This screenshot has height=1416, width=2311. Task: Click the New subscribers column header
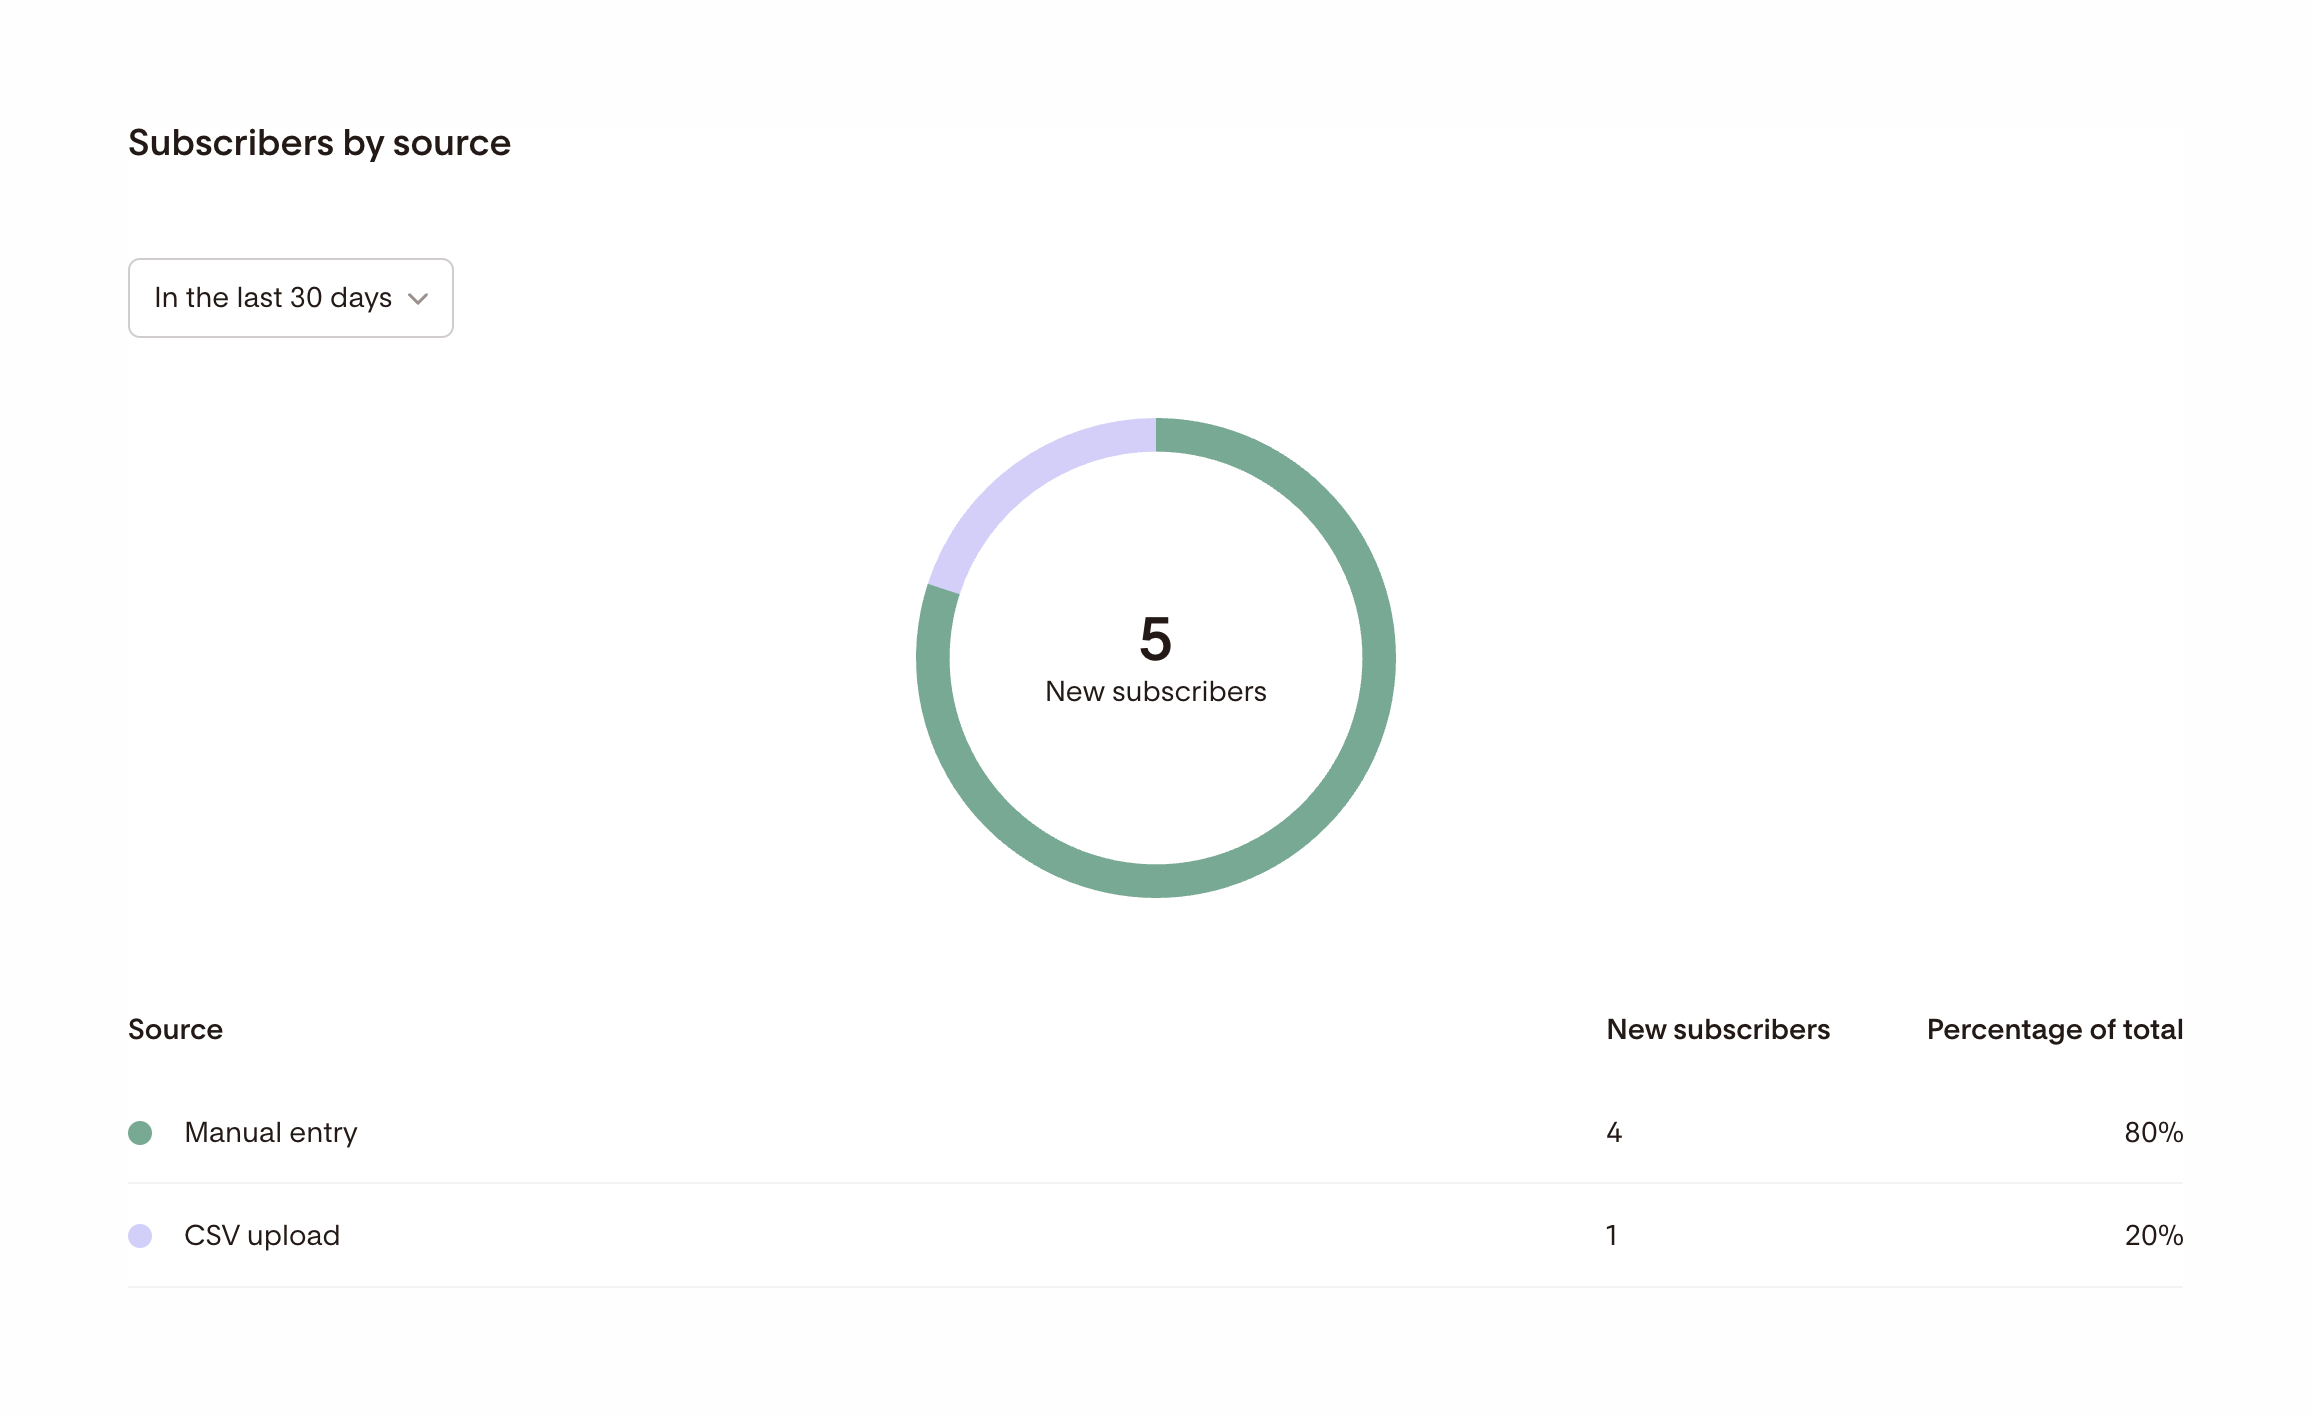pos(1718,1030)
